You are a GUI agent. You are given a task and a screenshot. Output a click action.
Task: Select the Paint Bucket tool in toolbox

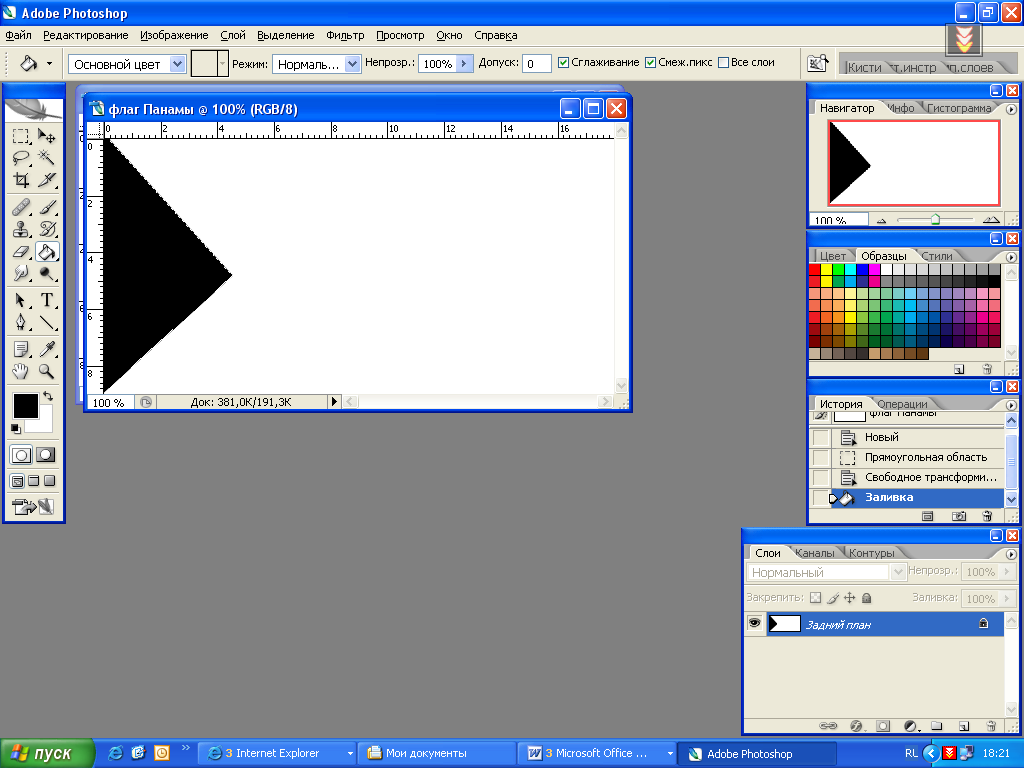click(x=46, y=251)
